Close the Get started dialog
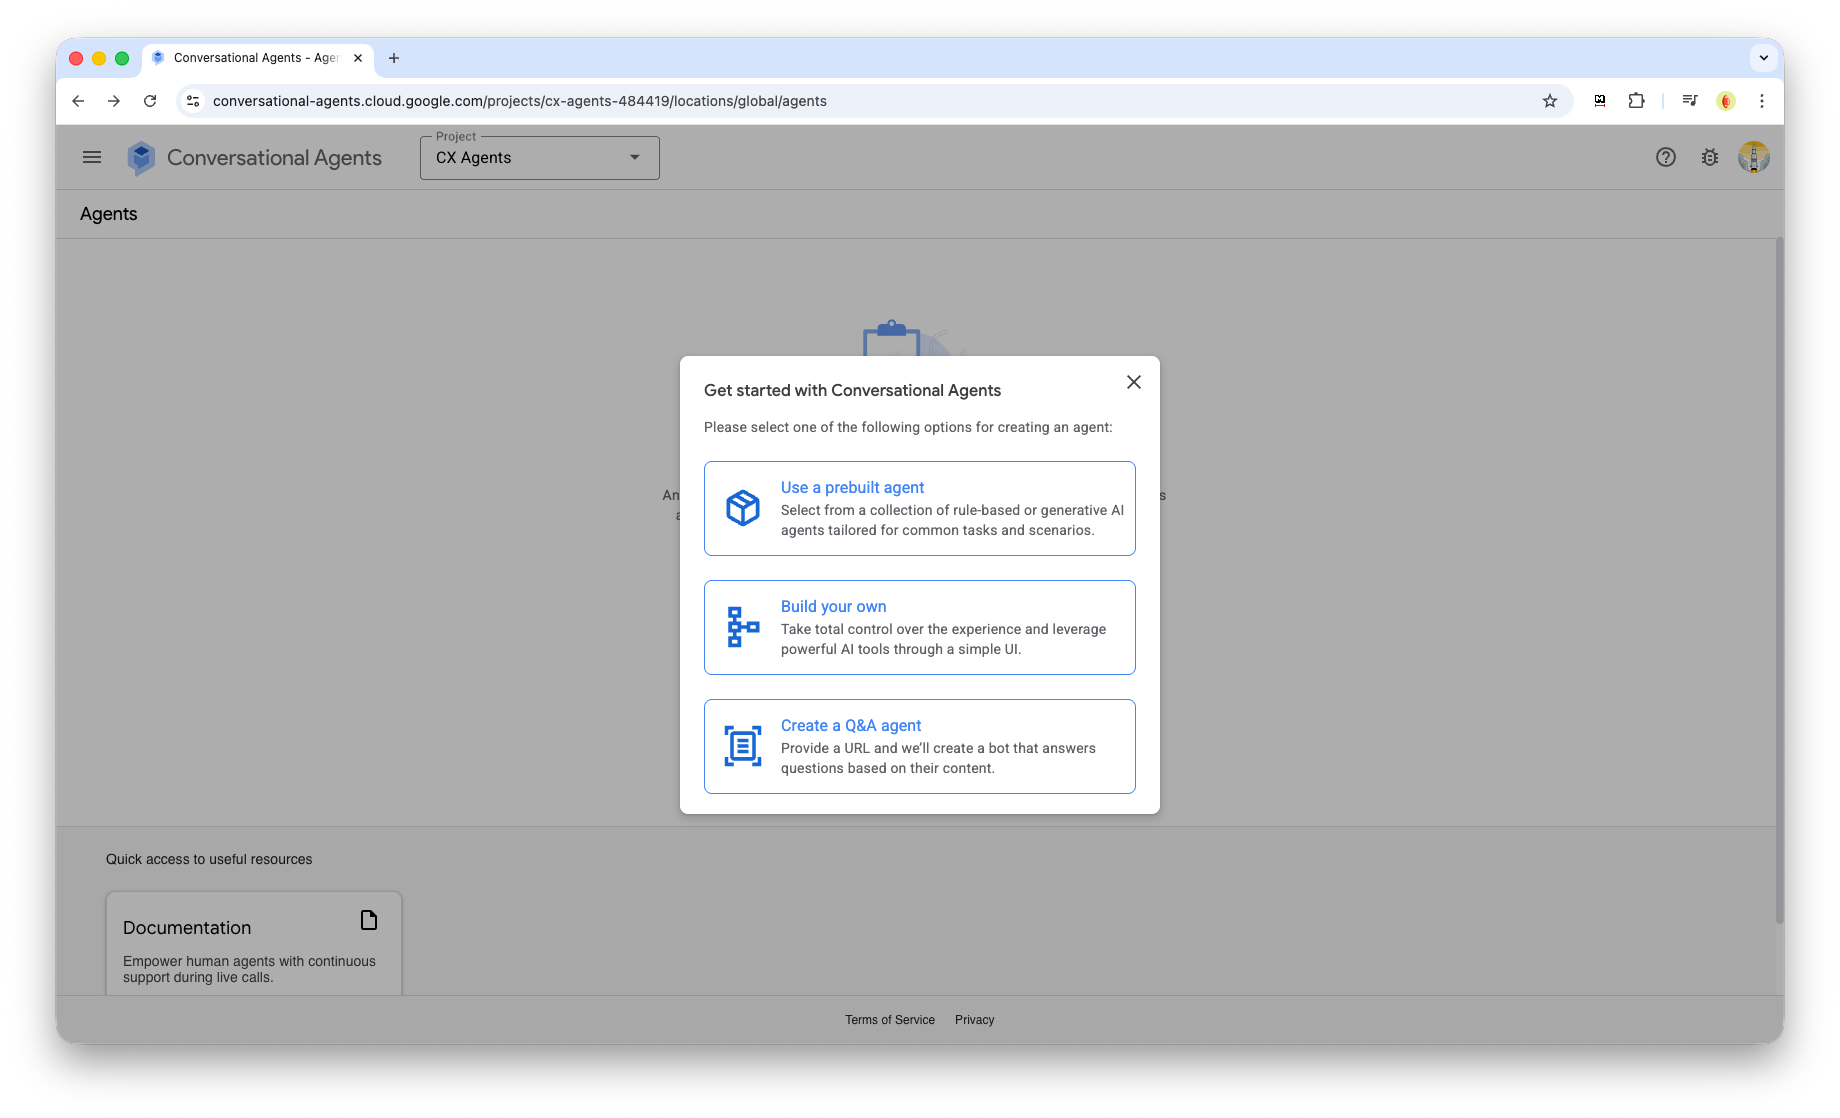This screenshot has height=1118, width=1840. point(1133,382)
